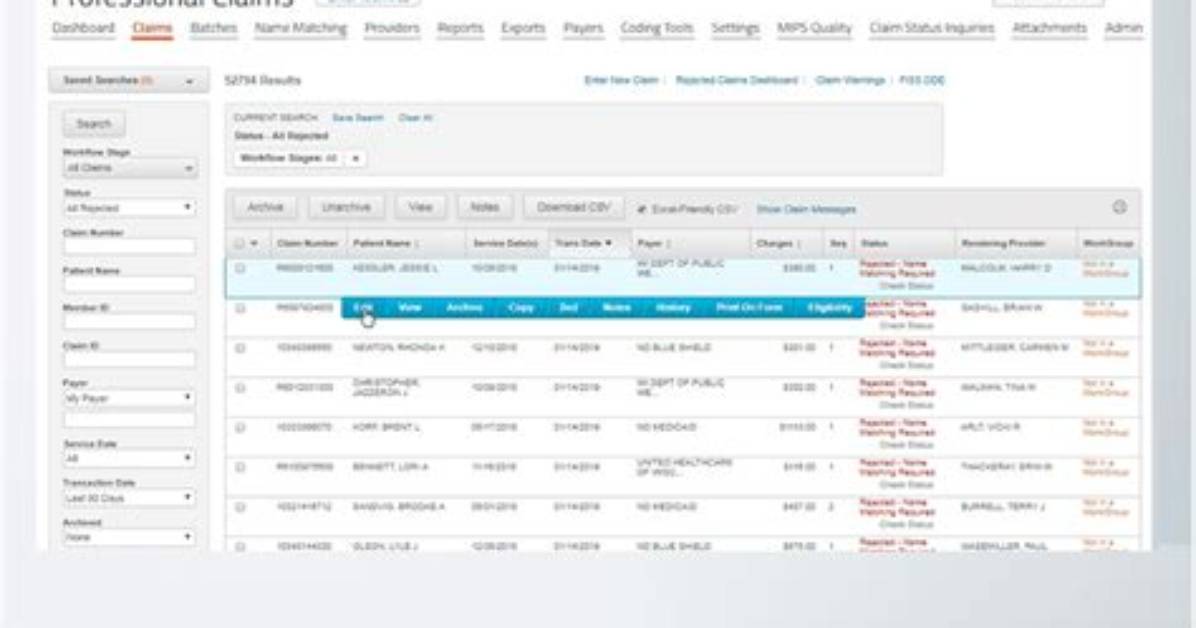Remove the Workflow Stages filter chip
The width and height of the screenshot is (1196, 628).
tap(355, 158)
